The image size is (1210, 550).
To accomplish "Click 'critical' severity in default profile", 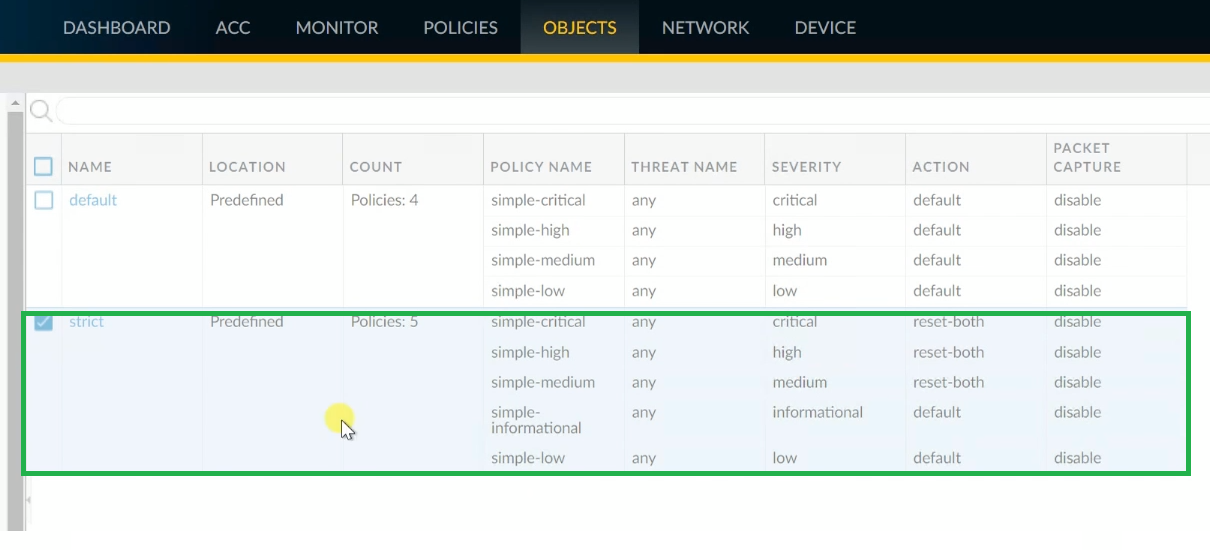I will [x=795, y=200].
